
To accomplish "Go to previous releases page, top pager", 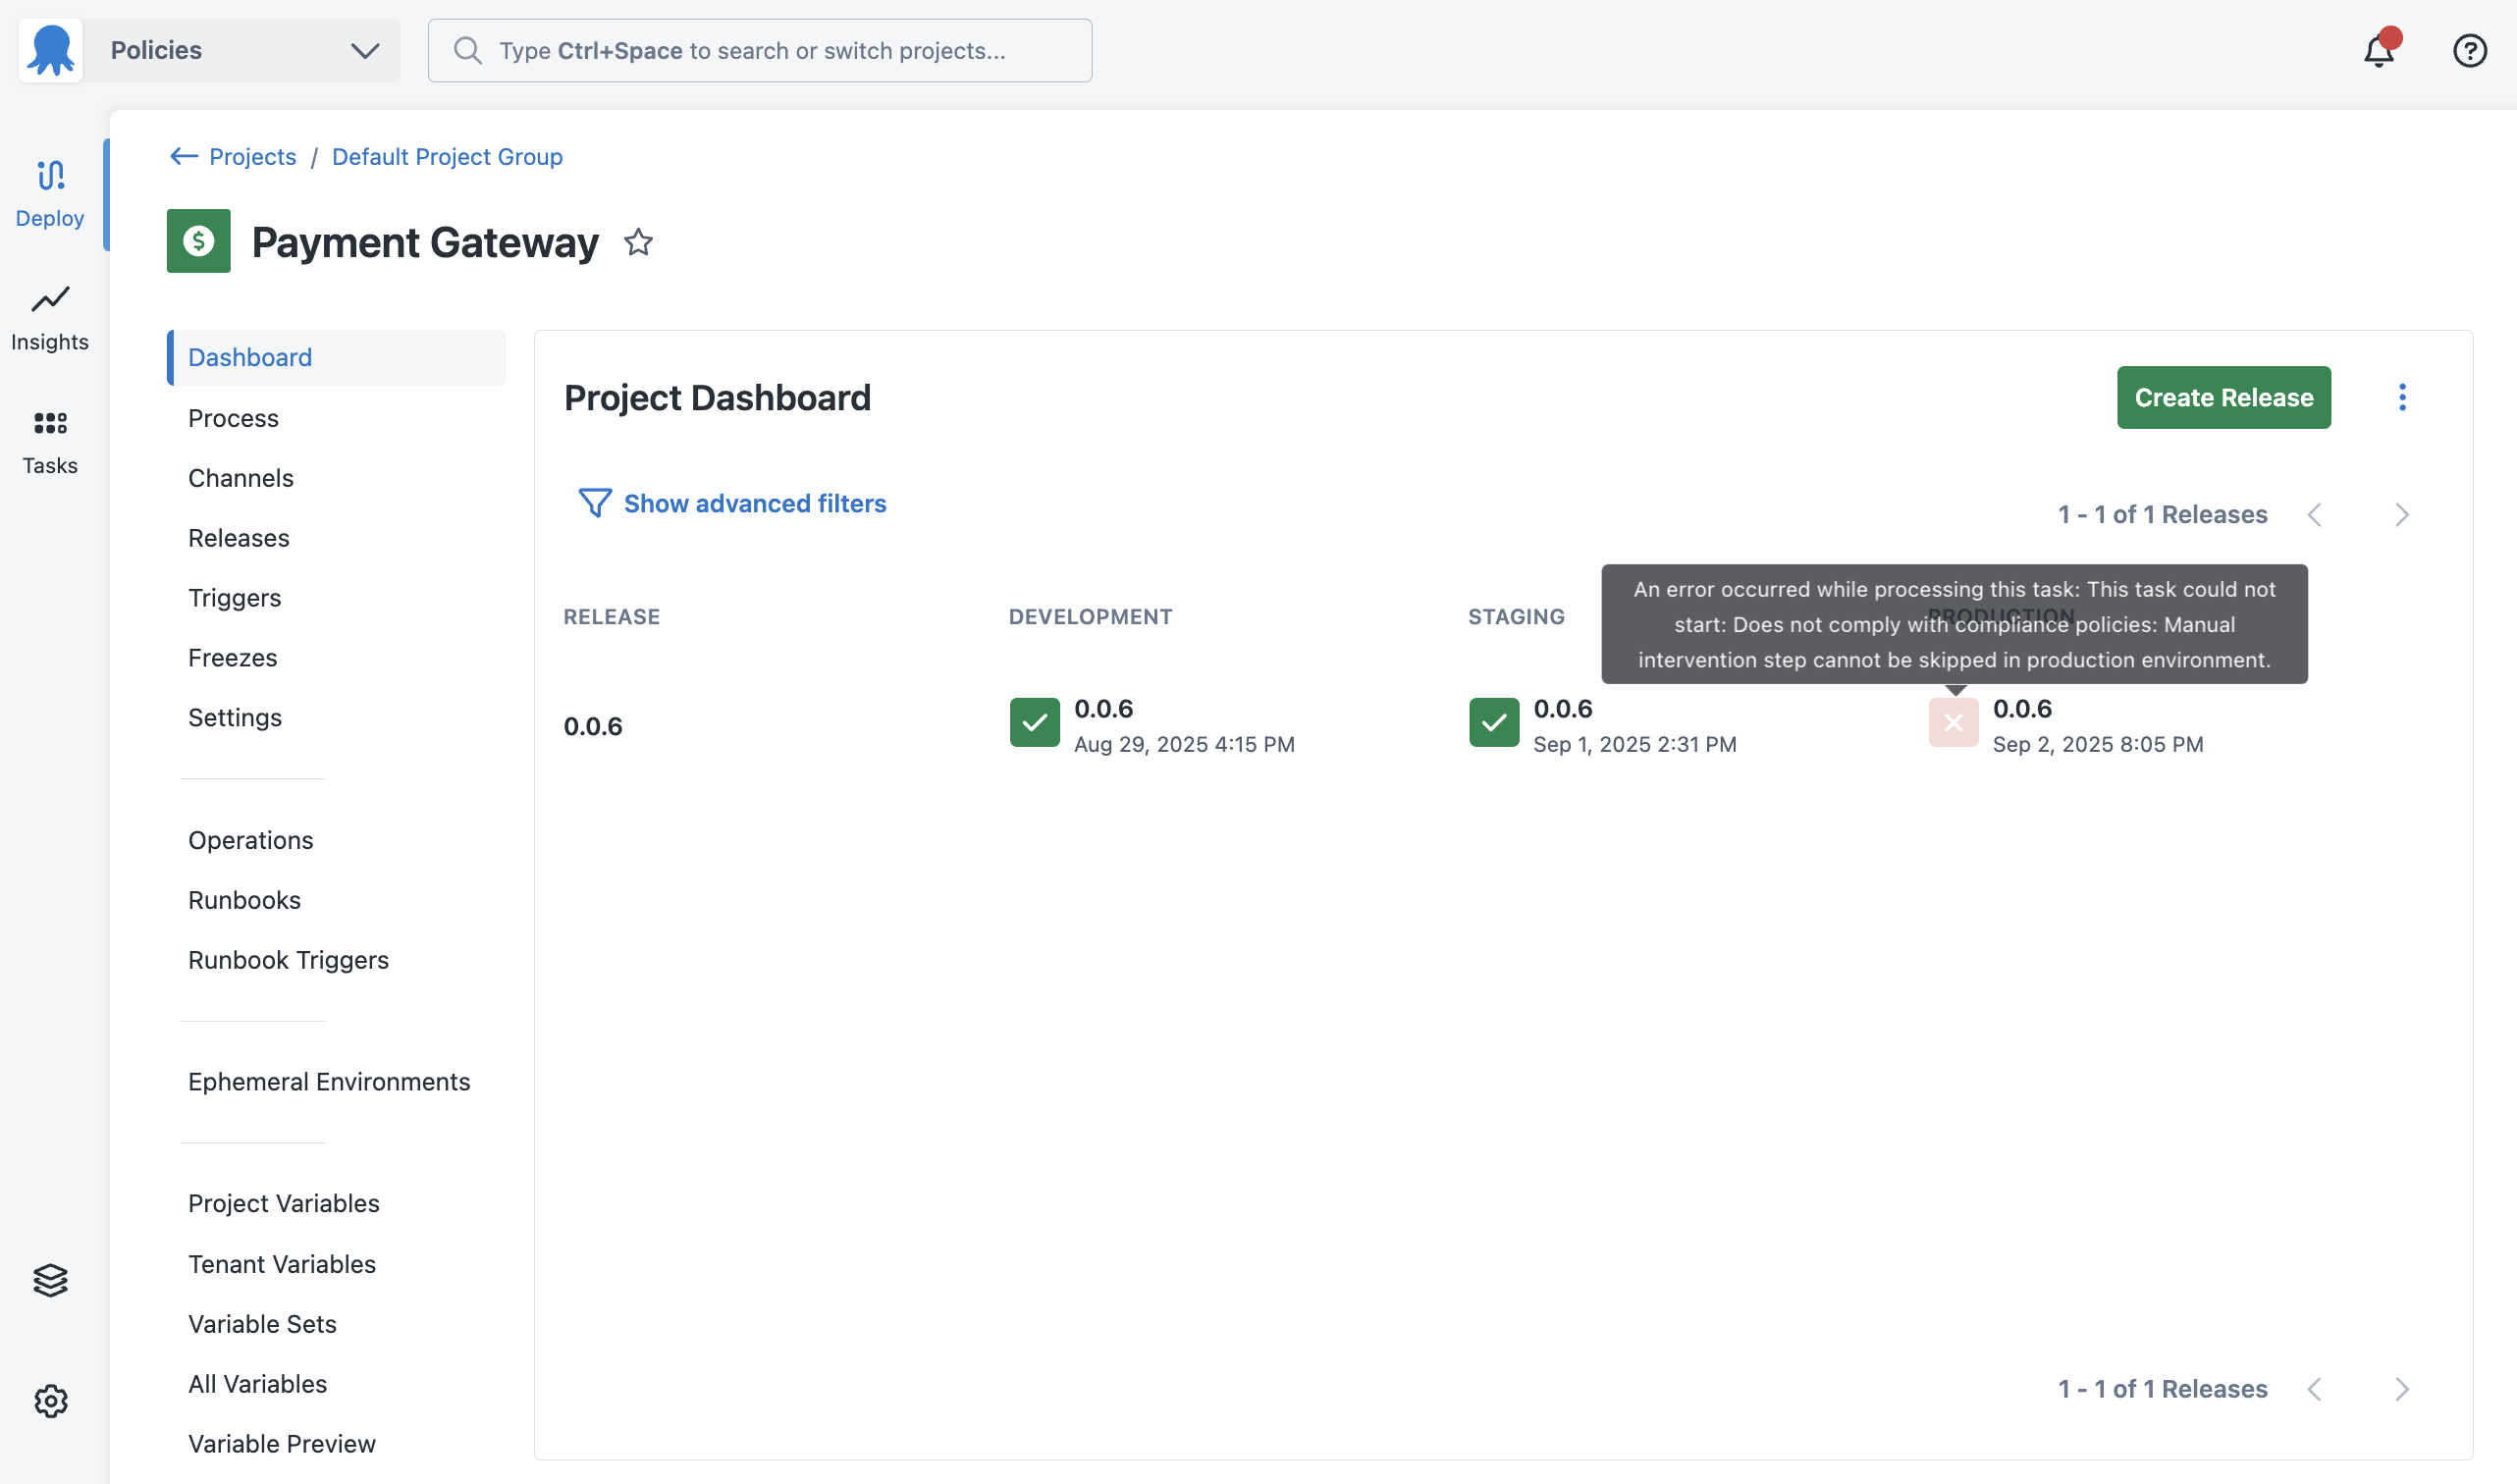I will coord(2314,514).
